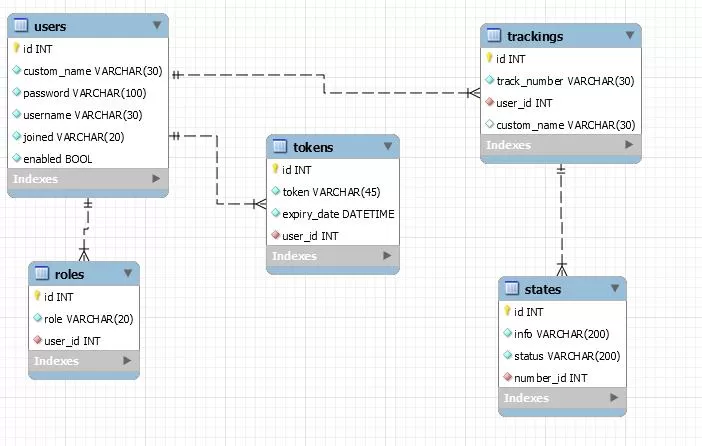This screenshot has height=446, width=702.
Task: Click the diamond icon beside status column
Action: tap(508, 355)
